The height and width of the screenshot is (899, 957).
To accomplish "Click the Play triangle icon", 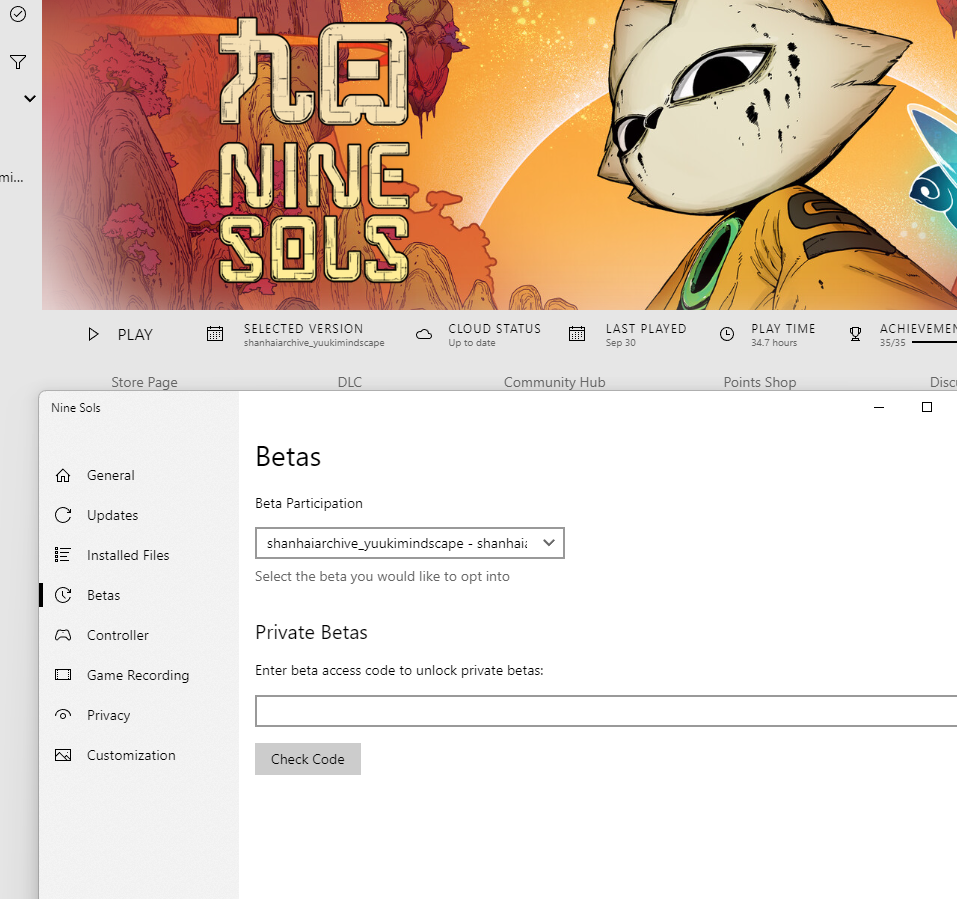I will click(x=93, y=334).
